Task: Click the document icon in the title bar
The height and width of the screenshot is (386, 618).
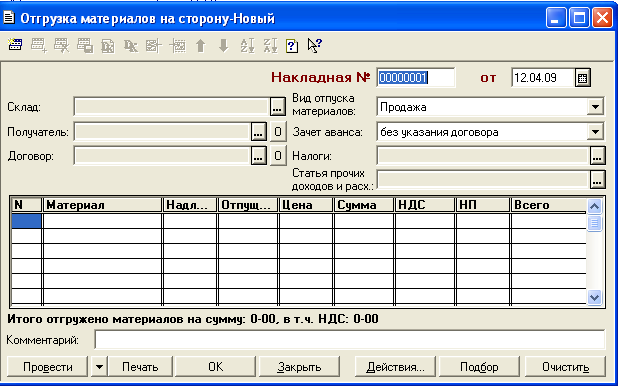Action: pos(9,18)
